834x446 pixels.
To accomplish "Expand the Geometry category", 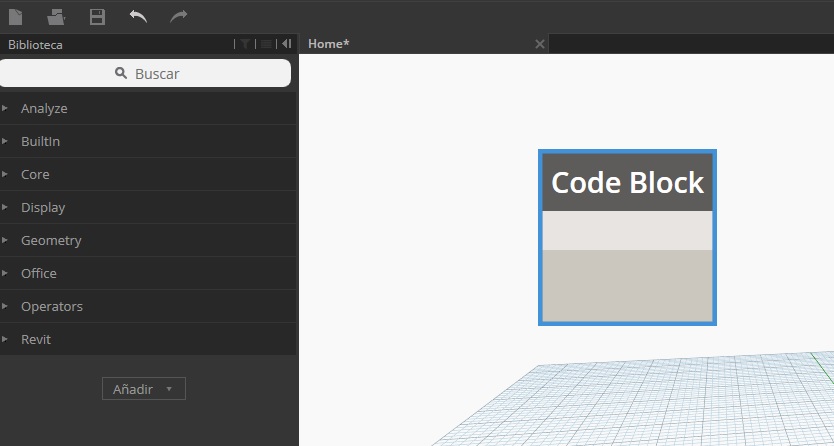I will pyautogui.click(x=51, y=241).
